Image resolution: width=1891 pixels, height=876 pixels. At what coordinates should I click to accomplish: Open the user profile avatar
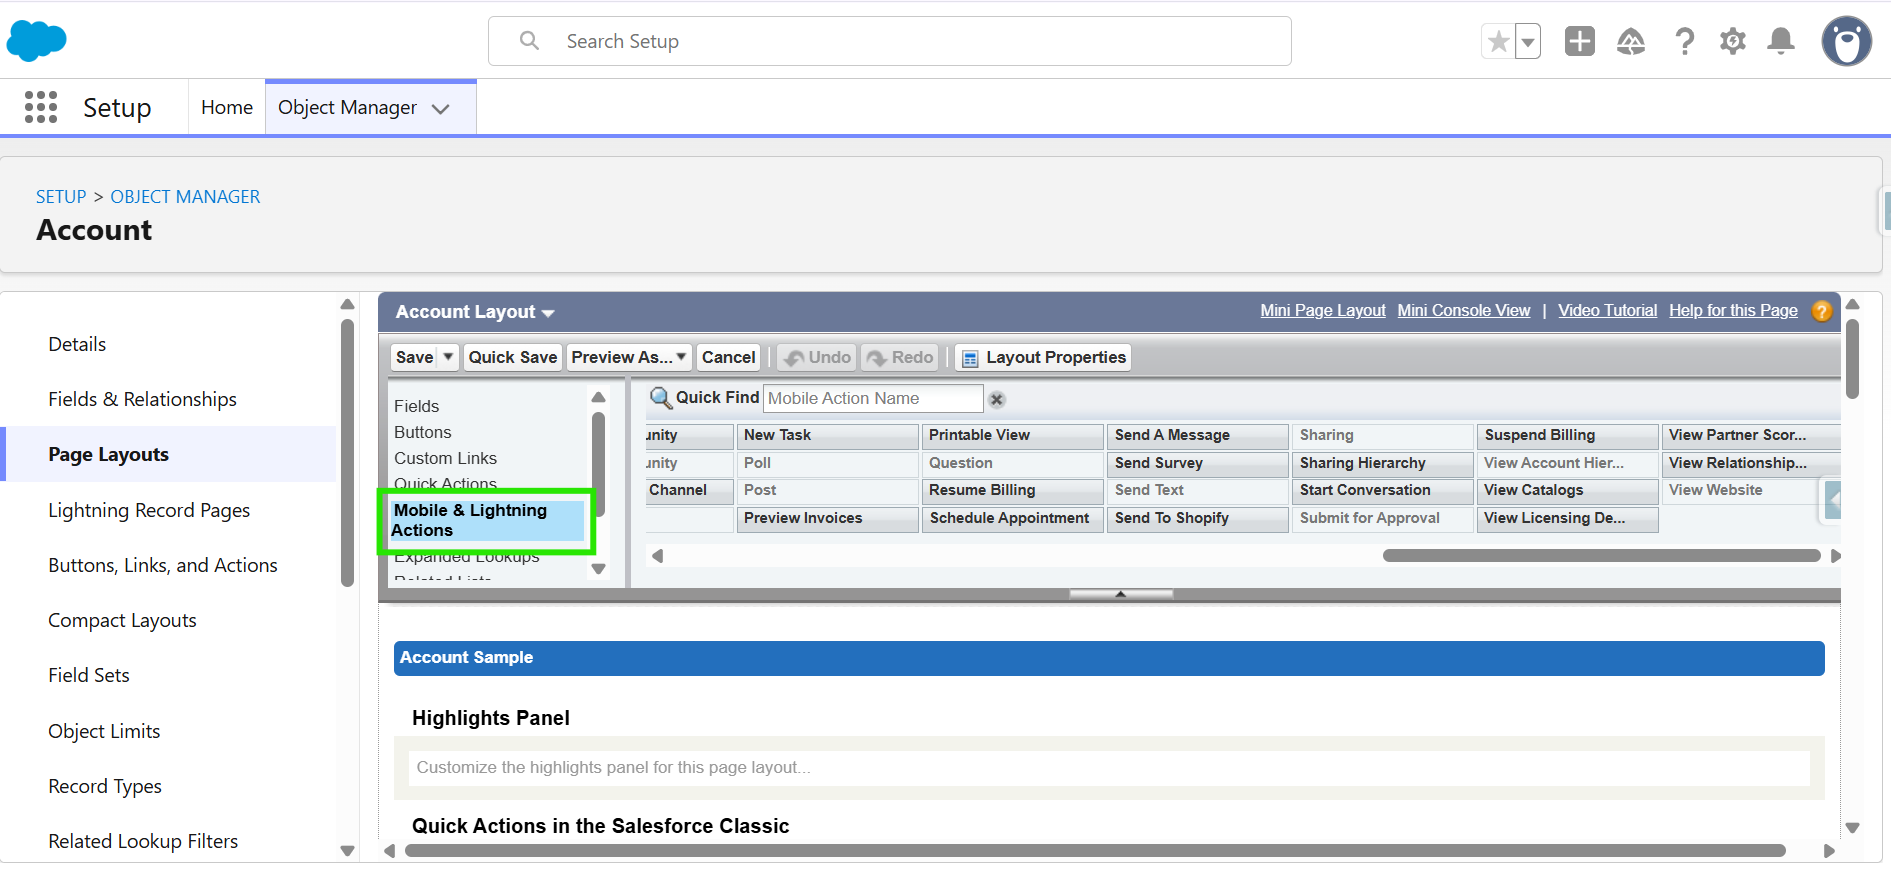(x=1846, y=41)
